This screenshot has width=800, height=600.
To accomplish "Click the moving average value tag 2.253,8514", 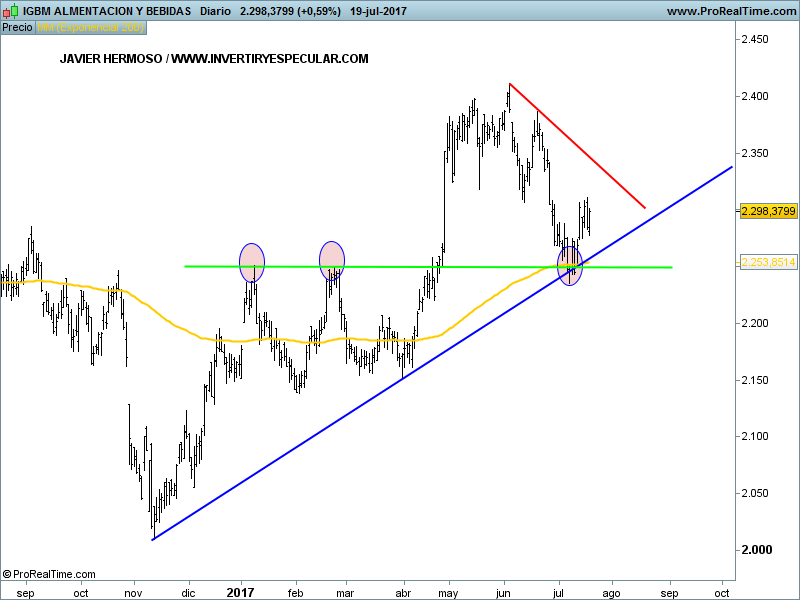I will click(768, 262).
